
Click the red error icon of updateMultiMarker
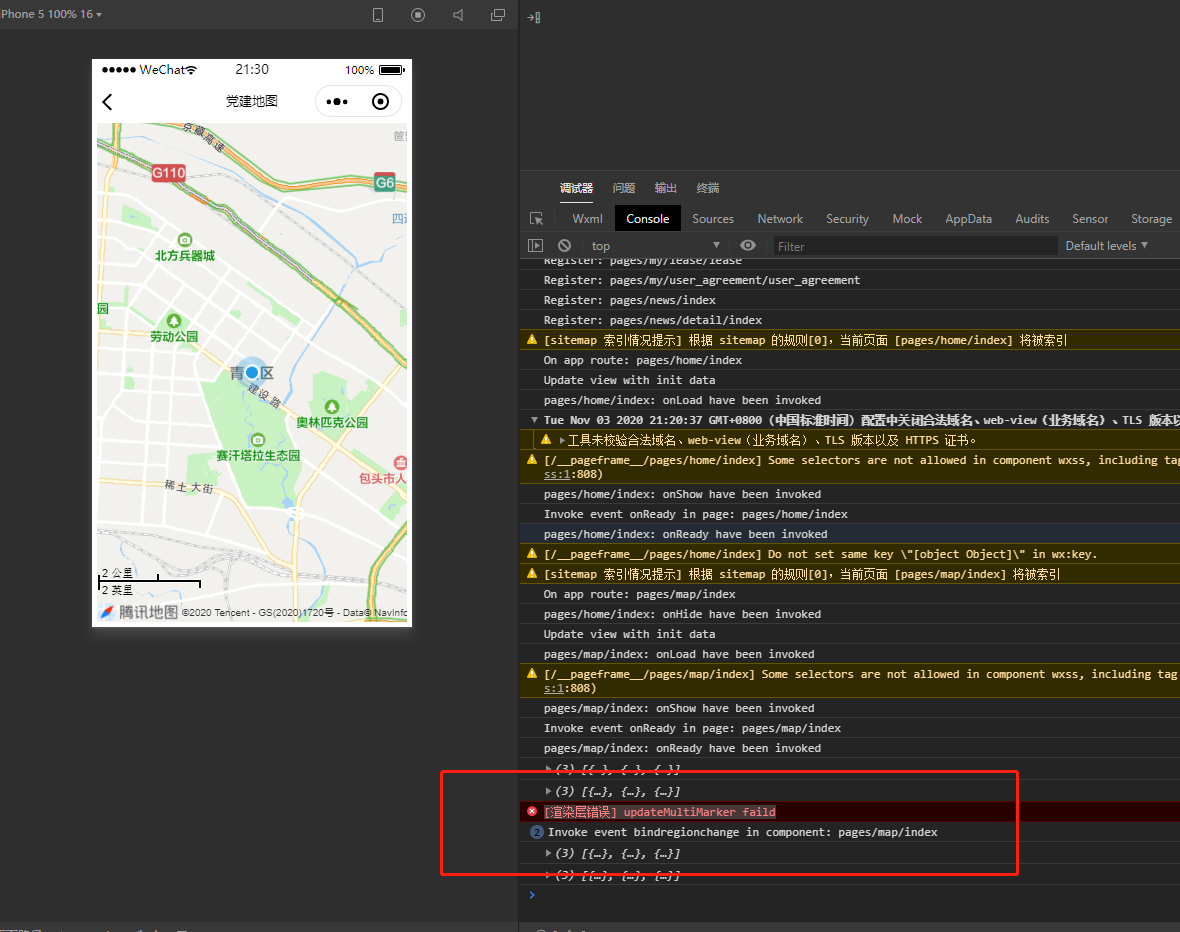tap(532, 812)
